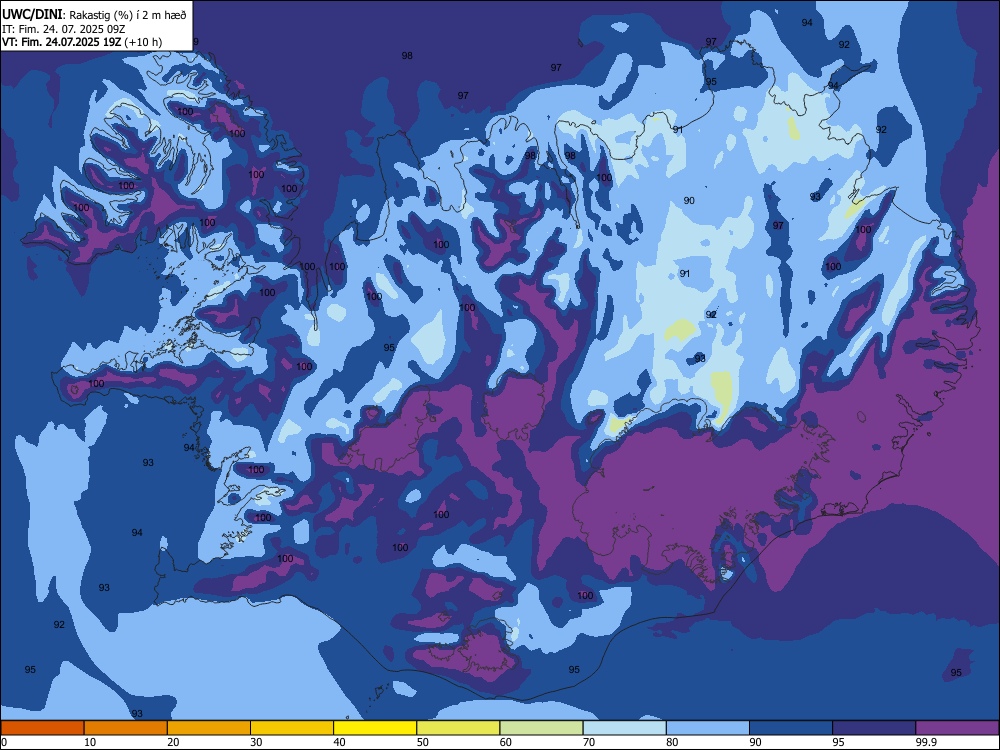1000x750 pixels.
Task: Select the amber 20–30 legend color band
Action: click(209, 728)
